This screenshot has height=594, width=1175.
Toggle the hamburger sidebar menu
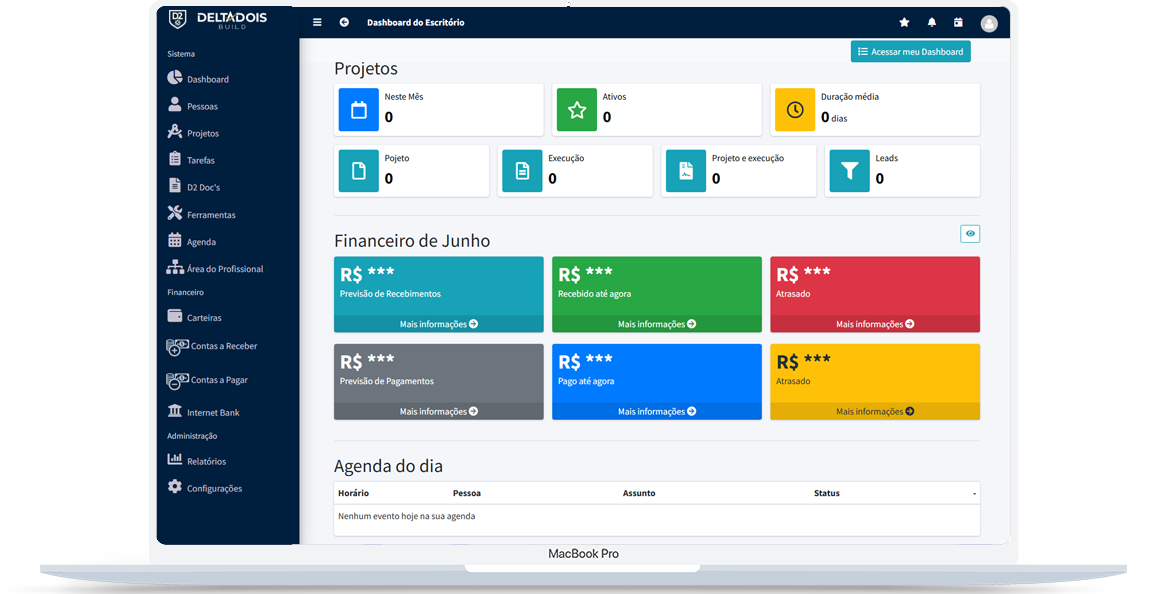(x=317, y=22)
